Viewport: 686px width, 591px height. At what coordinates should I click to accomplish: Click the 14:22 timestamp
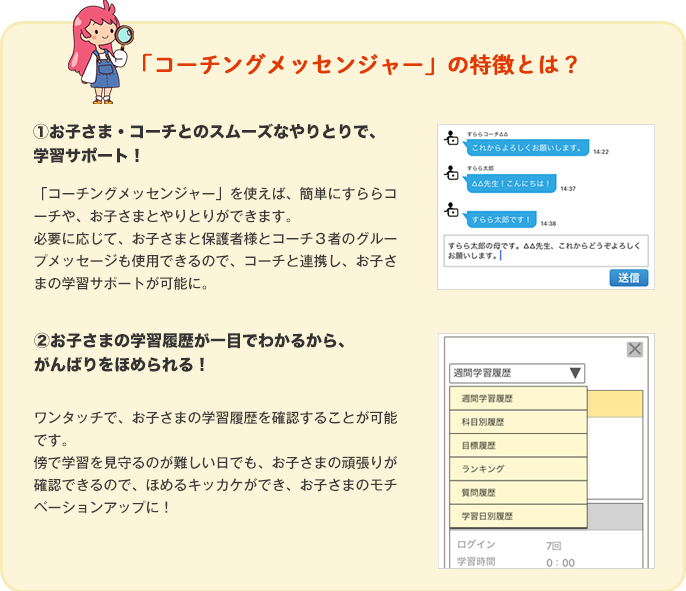coord(601,152)
